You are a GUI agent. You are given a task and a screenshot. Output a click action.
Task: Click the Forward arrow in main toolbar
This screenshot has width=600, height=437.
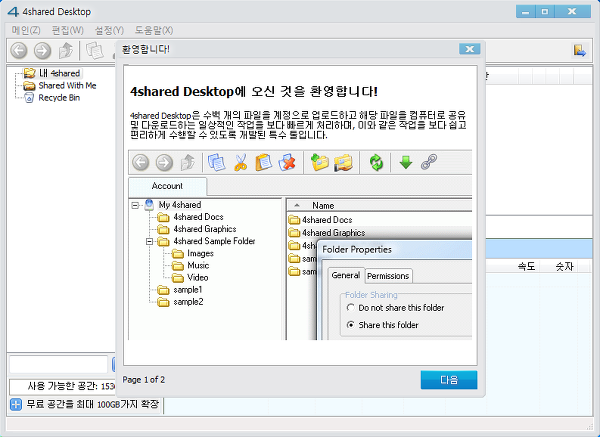(42, 50)
